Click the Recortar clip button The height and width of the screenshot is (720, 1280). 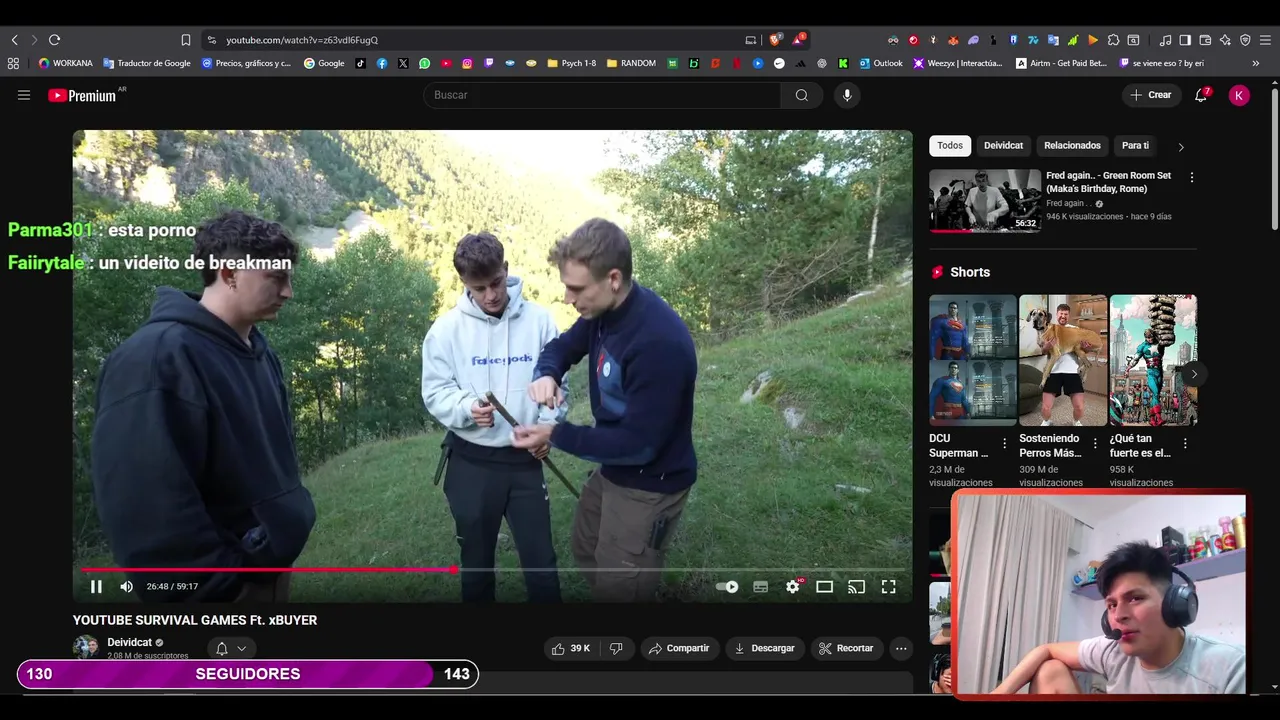tap(846, 649)
